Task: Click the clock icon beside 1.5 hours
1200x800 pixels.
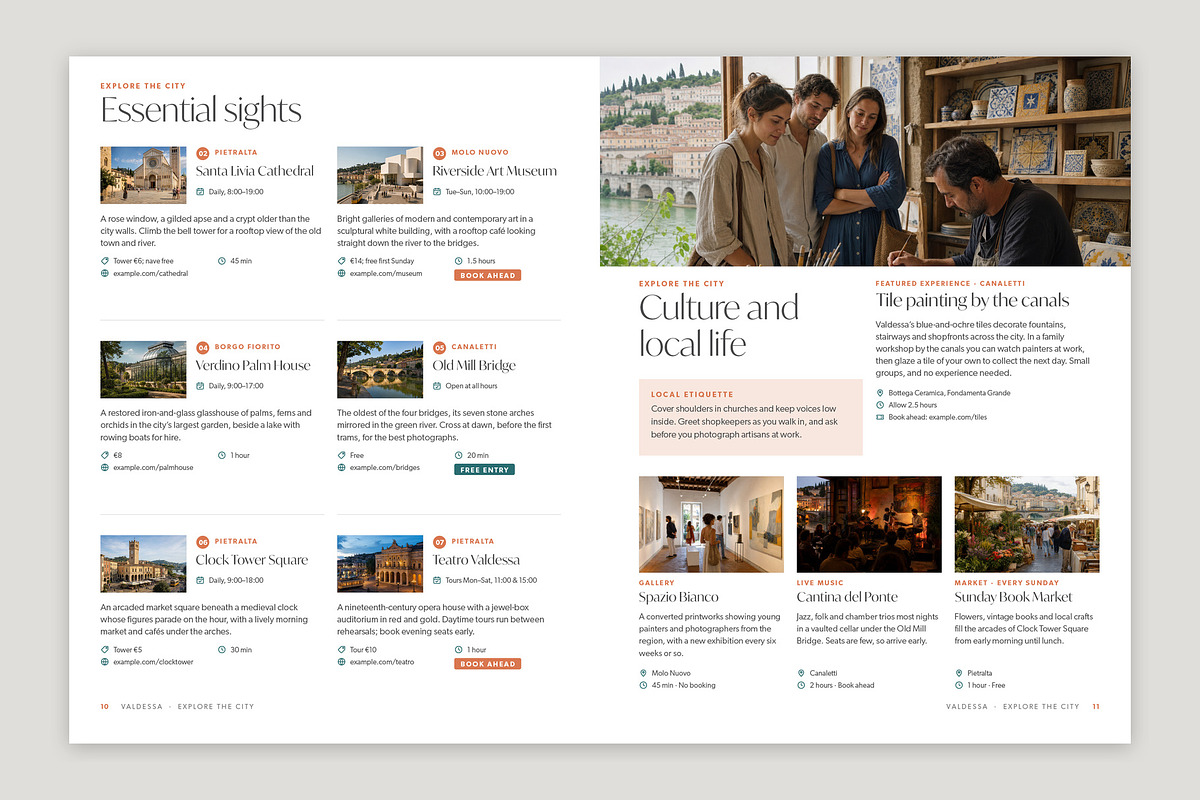Action: (x=458, y=261)
